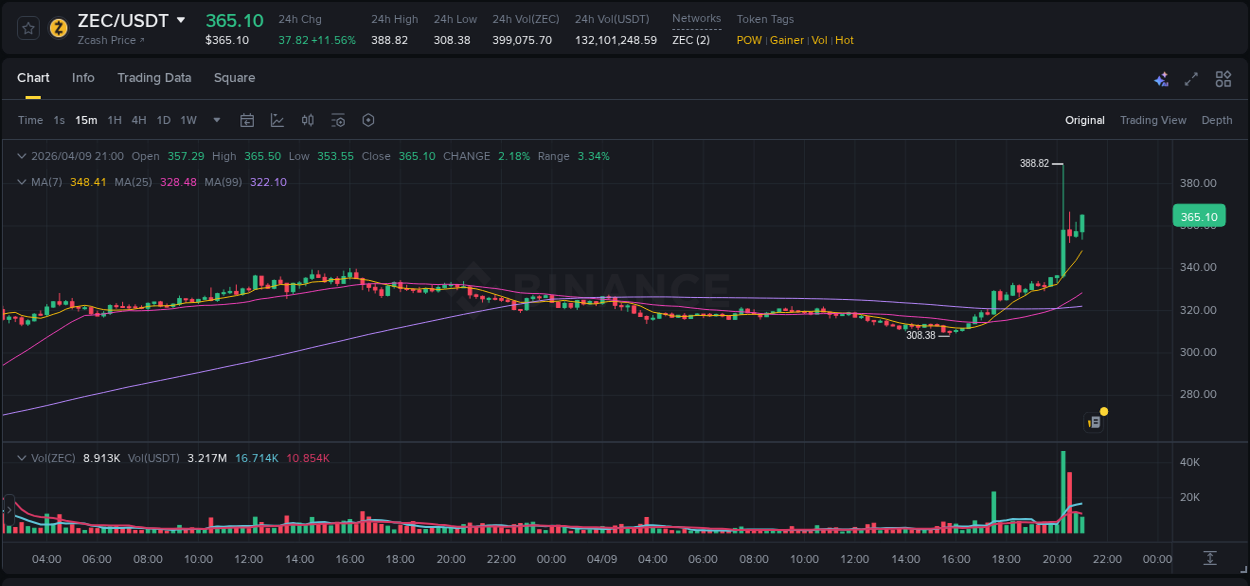Open the indicator settings icon
The height and width of the screenshot is (586, 1250).
click(338, 120)
